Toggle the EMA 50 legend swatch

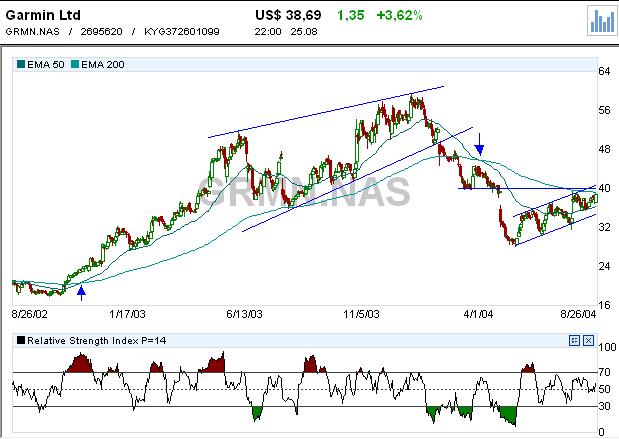tap(21, 64)
